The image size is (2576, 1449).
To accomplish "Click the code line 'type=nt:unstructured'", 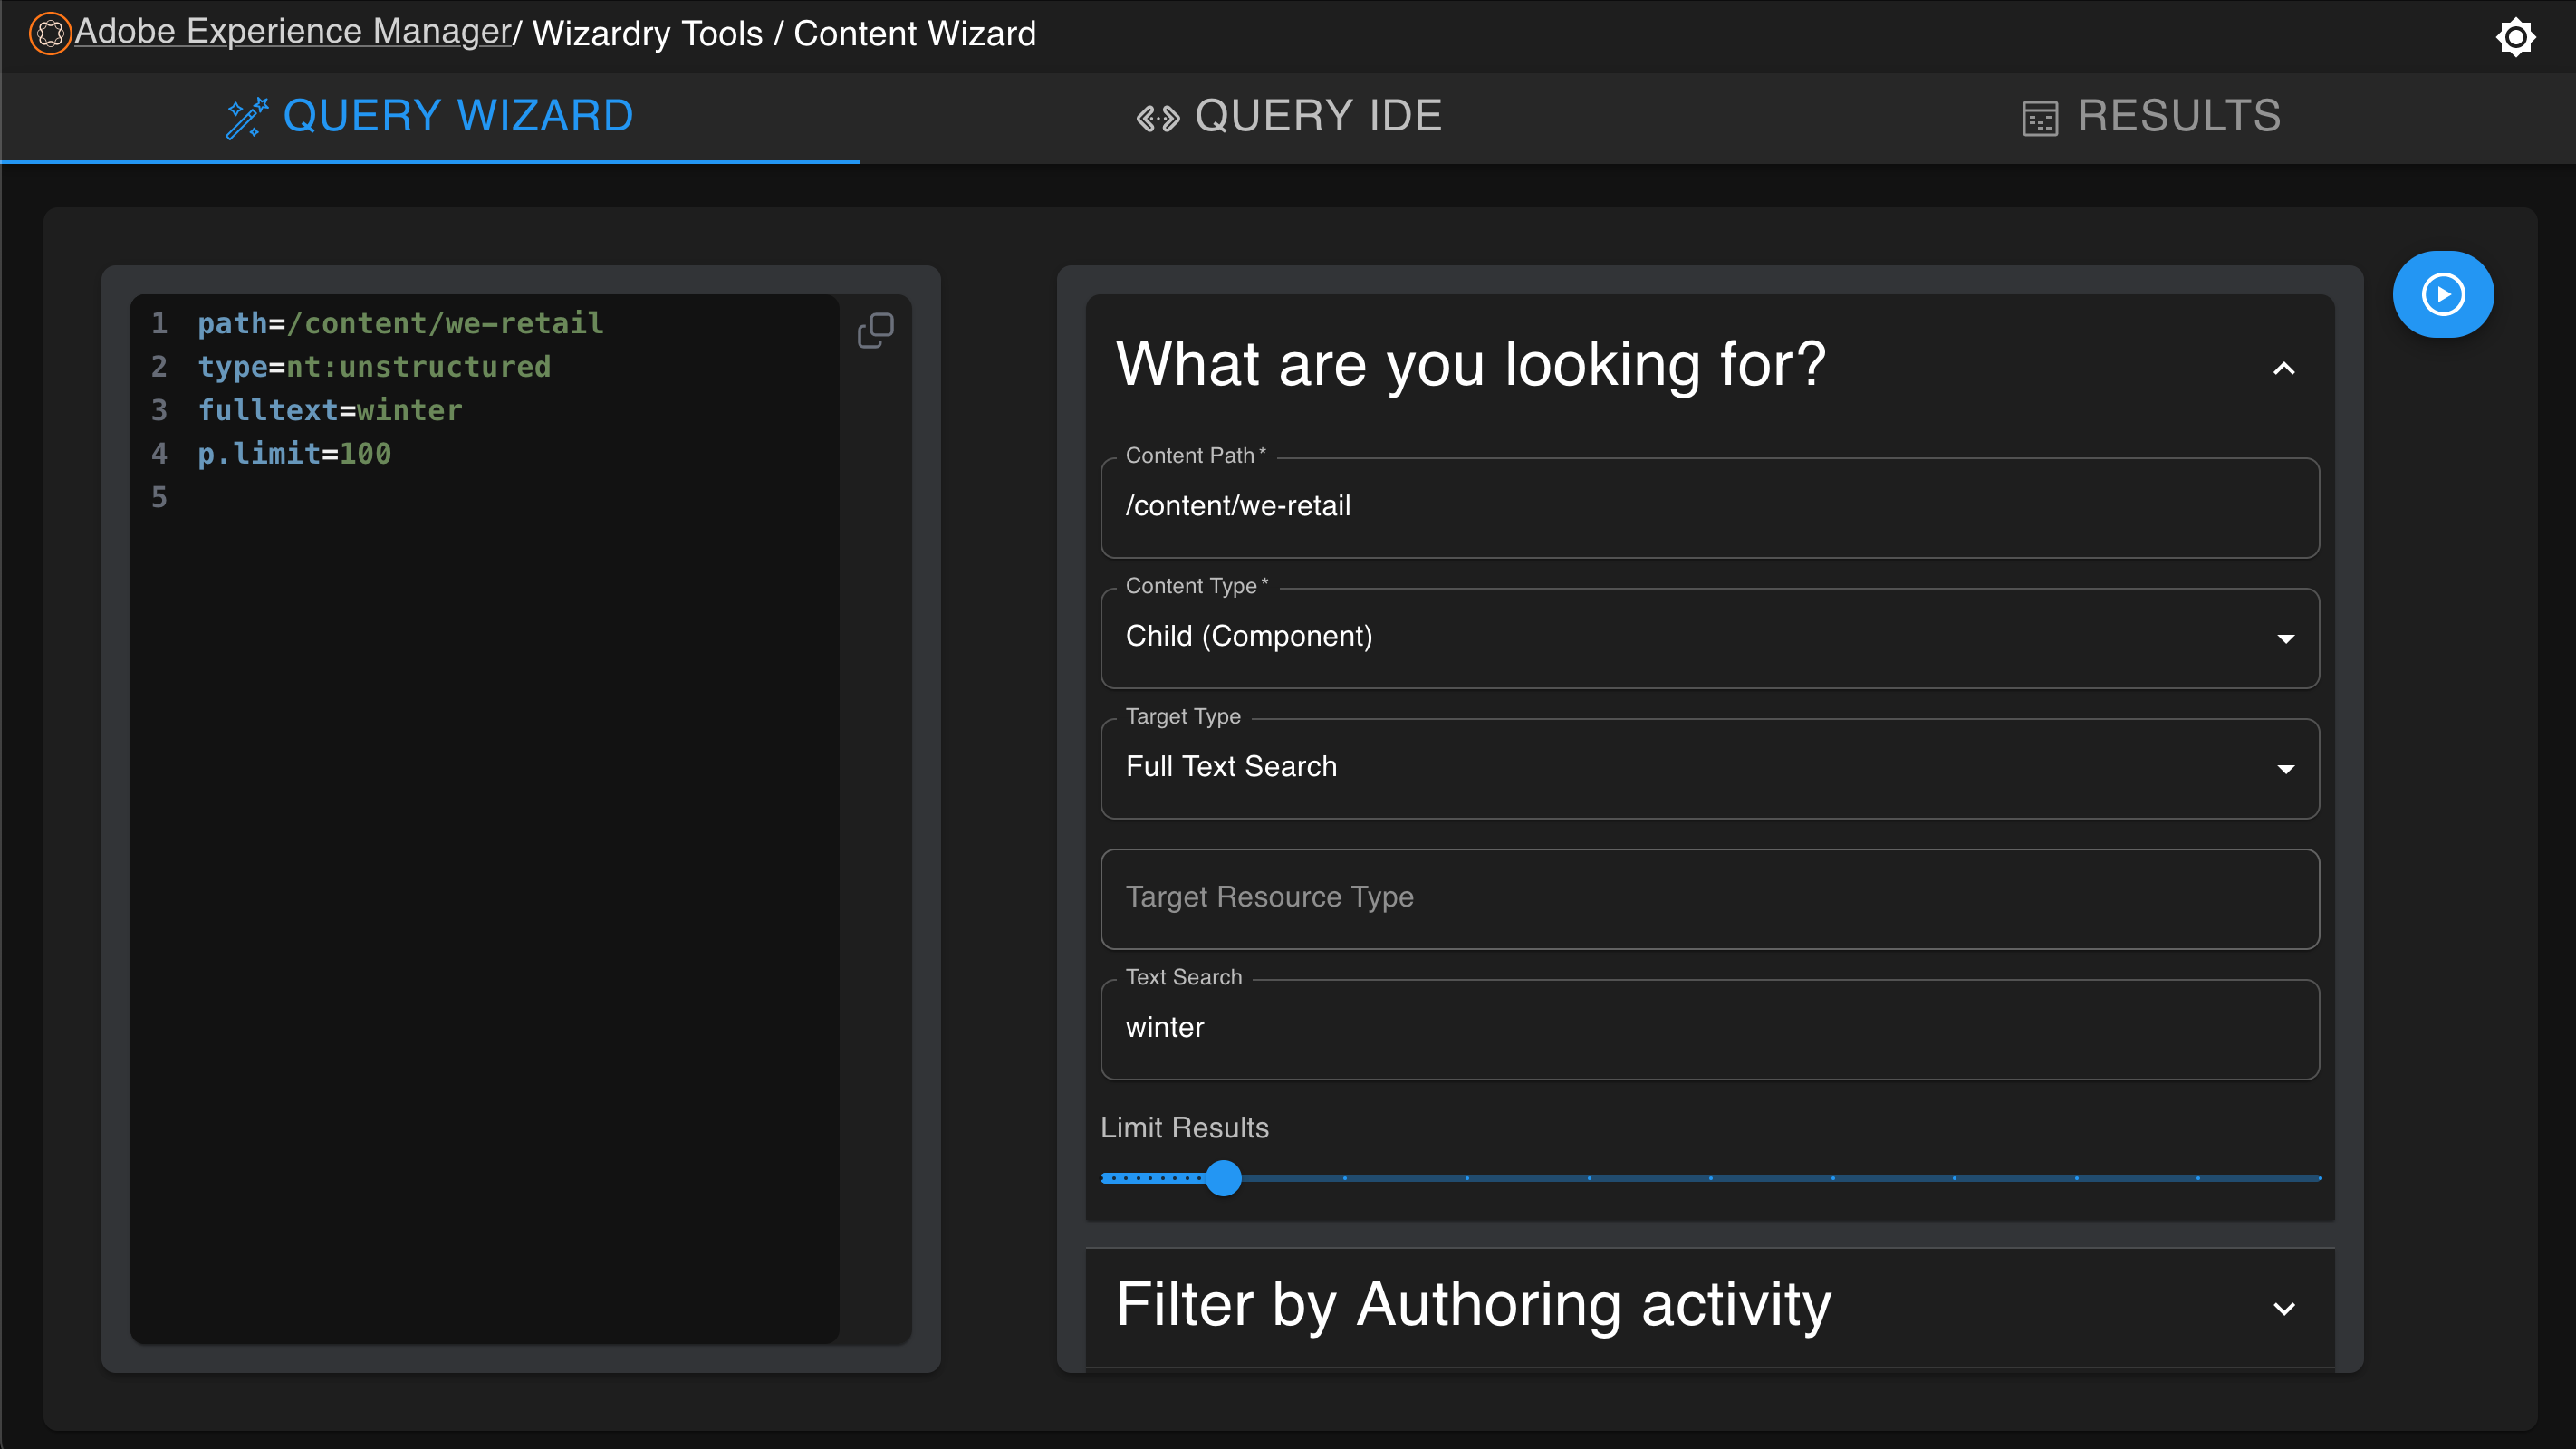I will 374,367.
